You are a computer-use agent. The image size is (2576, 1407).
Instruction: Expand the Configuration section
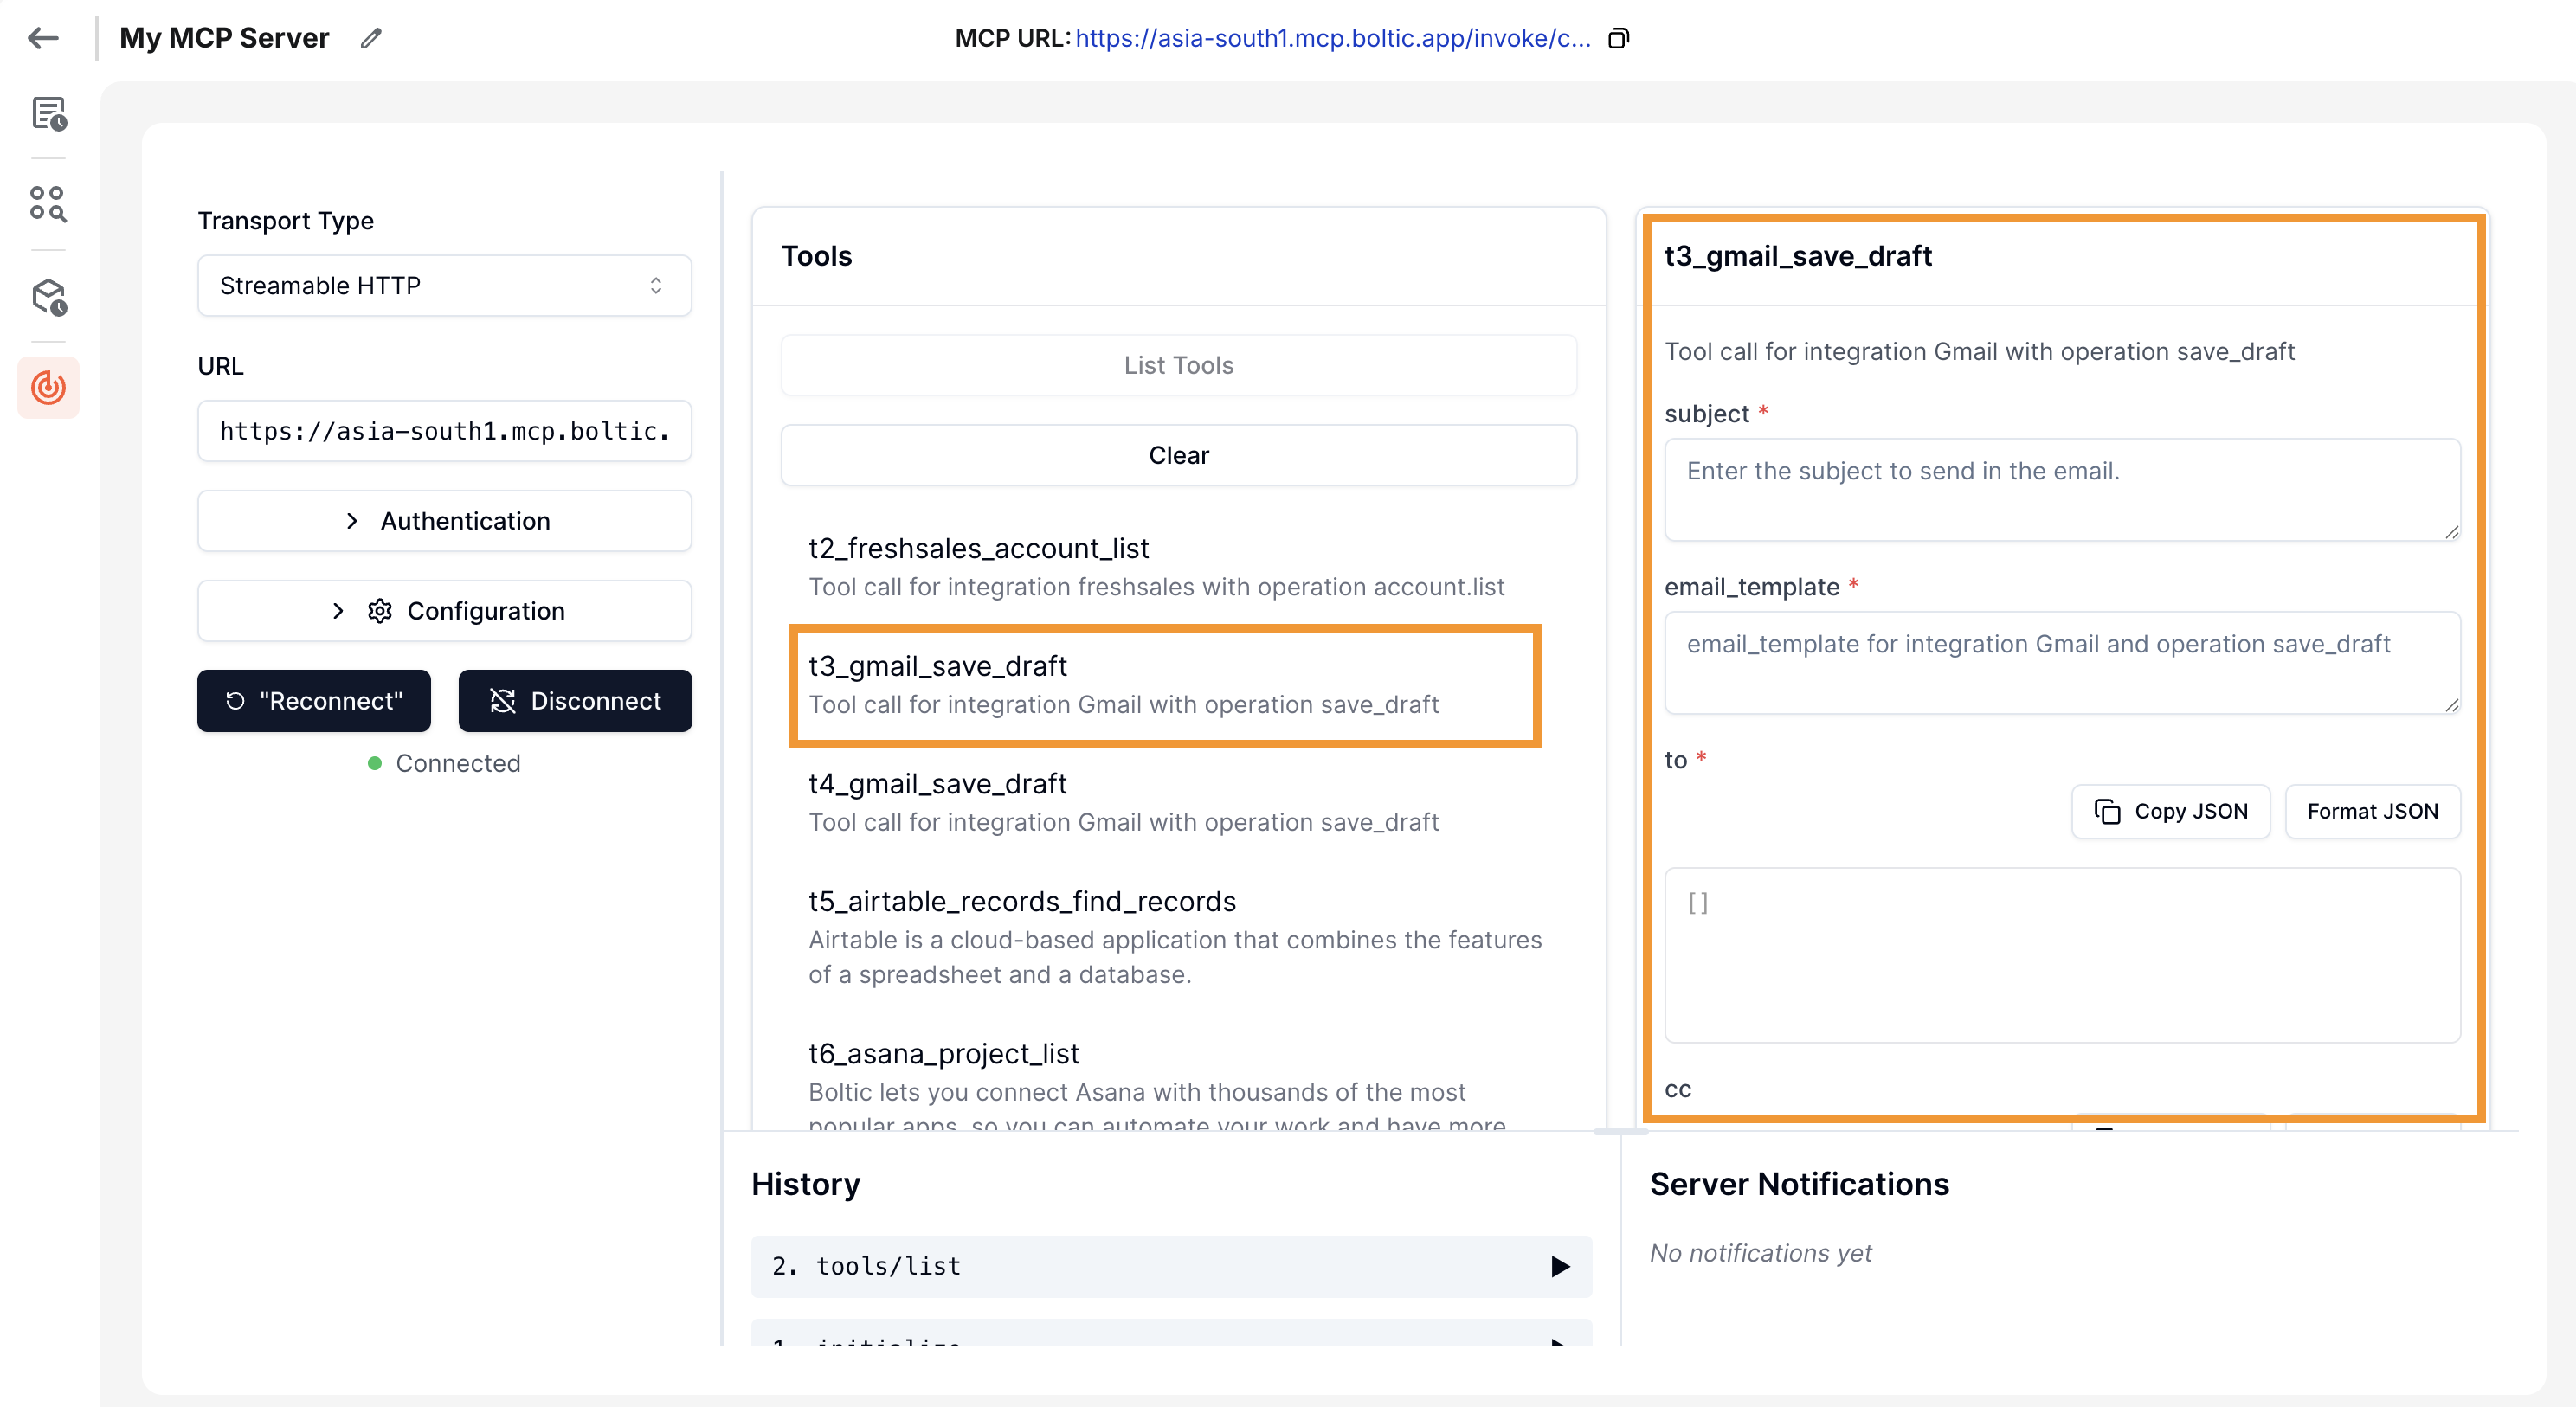(444, 611)
